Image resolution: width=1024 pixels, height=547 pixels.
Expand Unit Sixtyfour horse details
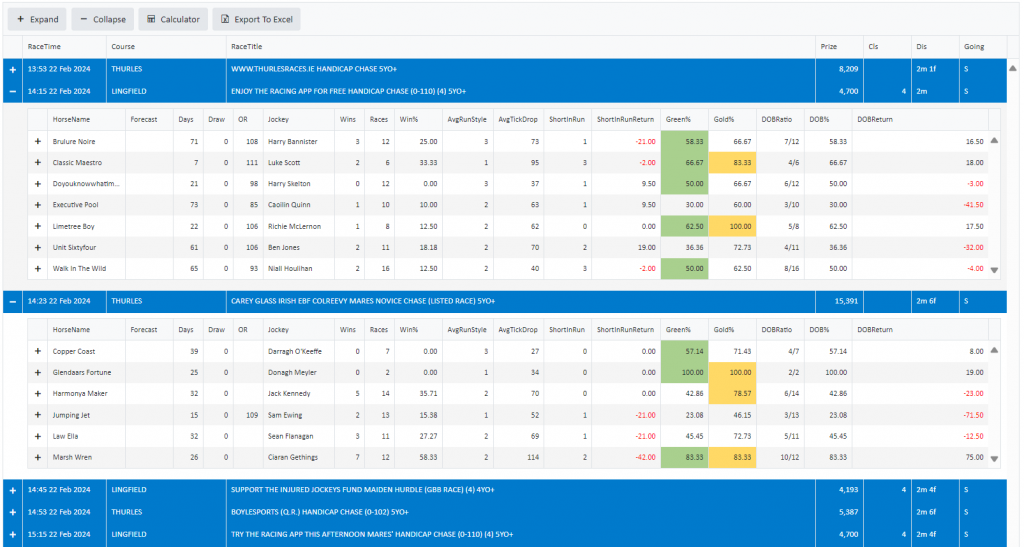pyautogui.click(x=38, y=247)
